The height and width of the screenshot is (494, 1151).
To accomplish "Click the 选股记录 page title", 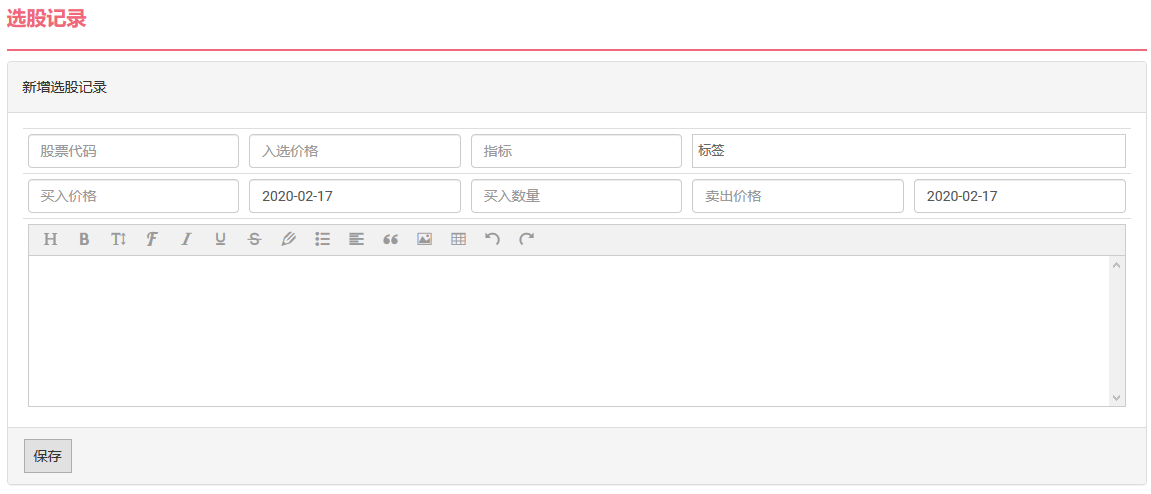I will click(x=46, y=20).
